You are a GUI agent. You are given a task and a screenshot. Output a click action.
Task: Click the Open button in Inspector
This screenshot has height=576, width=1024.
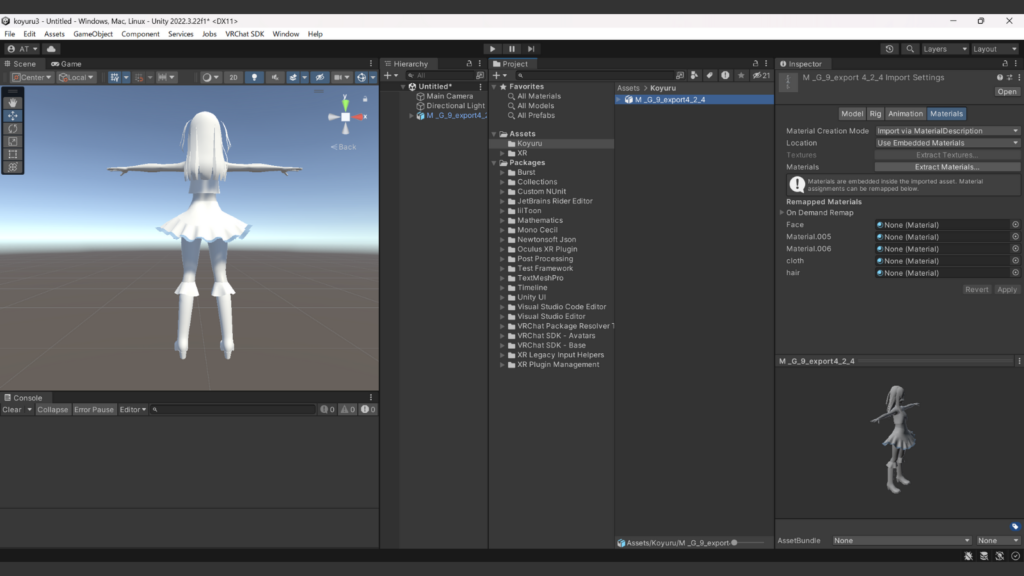coord(1006,91)
